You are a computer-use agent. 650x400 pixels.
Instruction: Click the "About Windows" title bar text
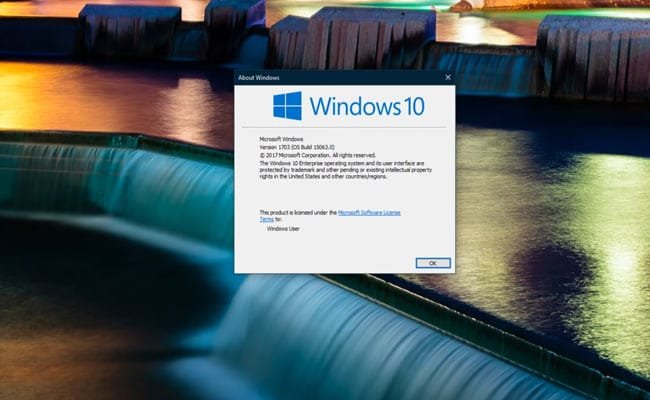[259, 78]
